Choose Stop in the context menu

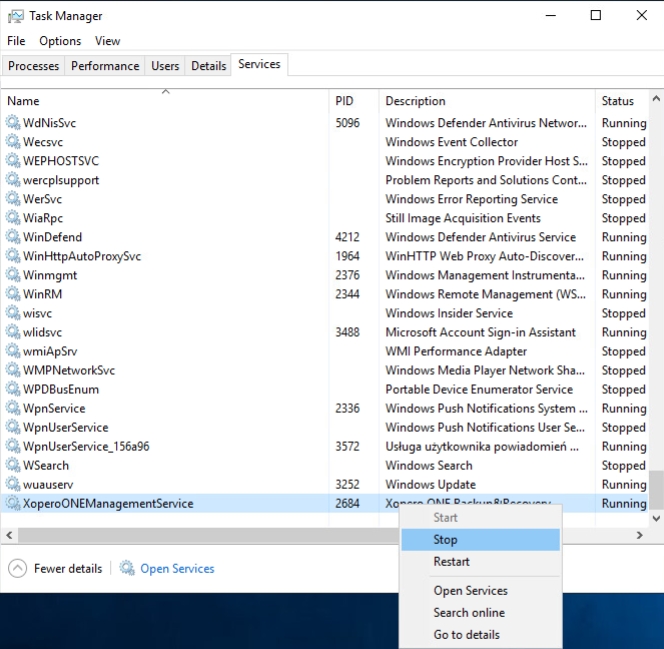[446, 540]
